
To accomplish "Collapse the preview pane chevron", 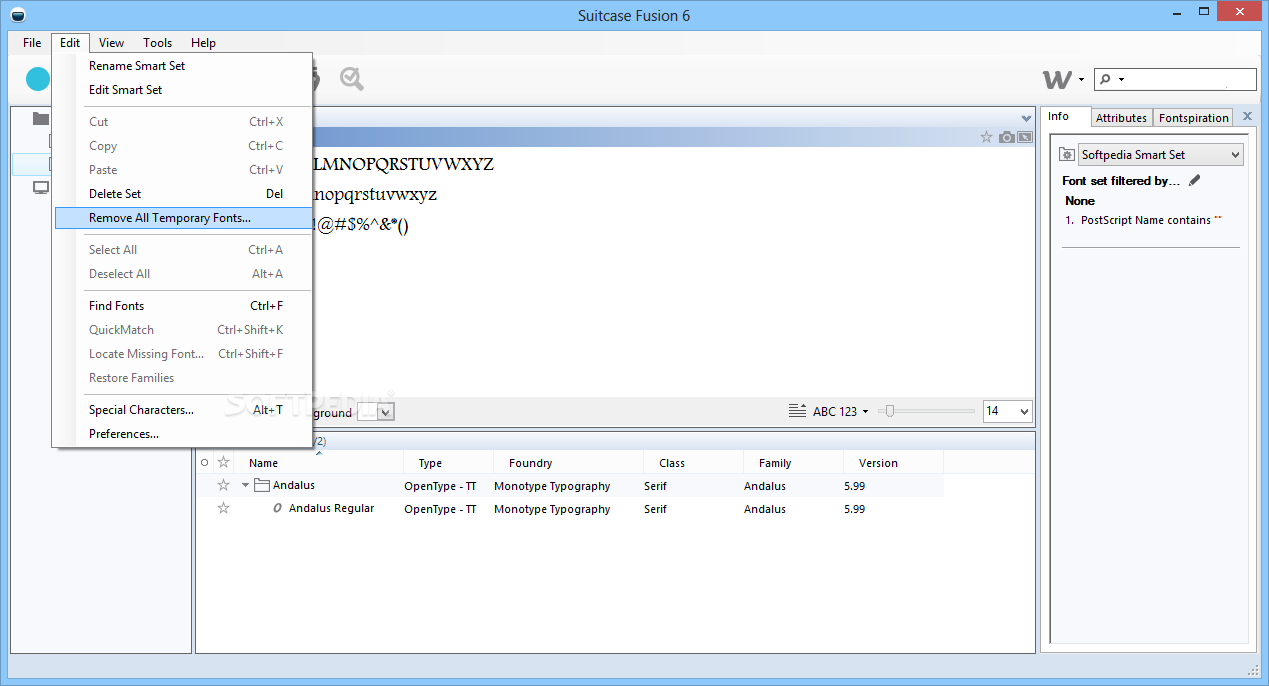I will 1026,118.
